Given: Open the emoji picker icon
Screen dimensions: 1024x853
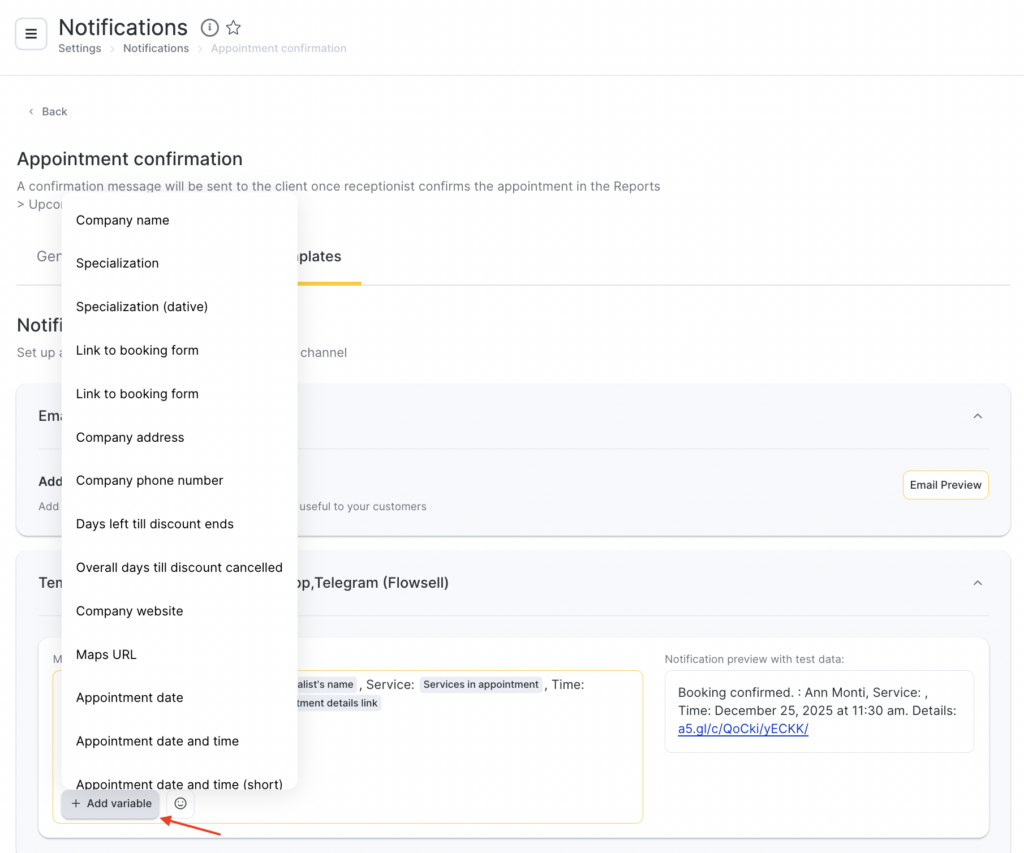Looking at the screenshot, I should (180, 803).
